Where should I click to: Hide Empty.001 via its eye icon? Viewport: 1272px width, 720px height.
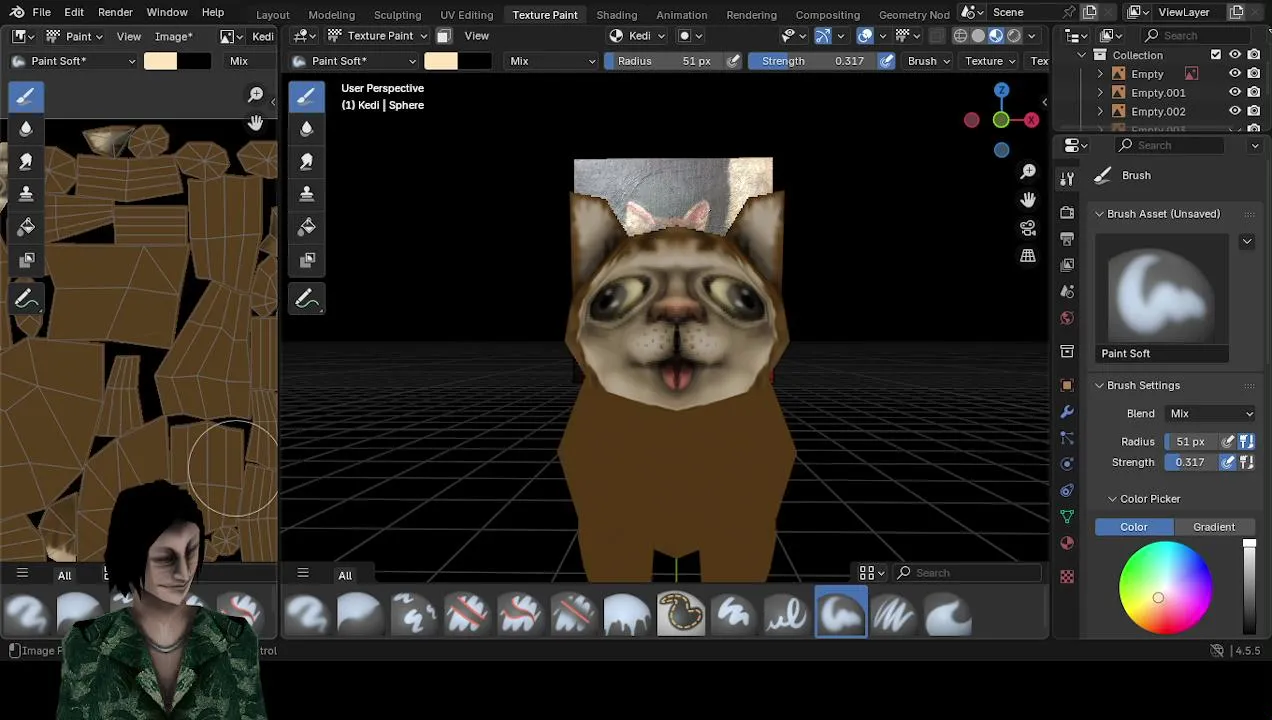pyautogui.click(x=1235, y=92)
